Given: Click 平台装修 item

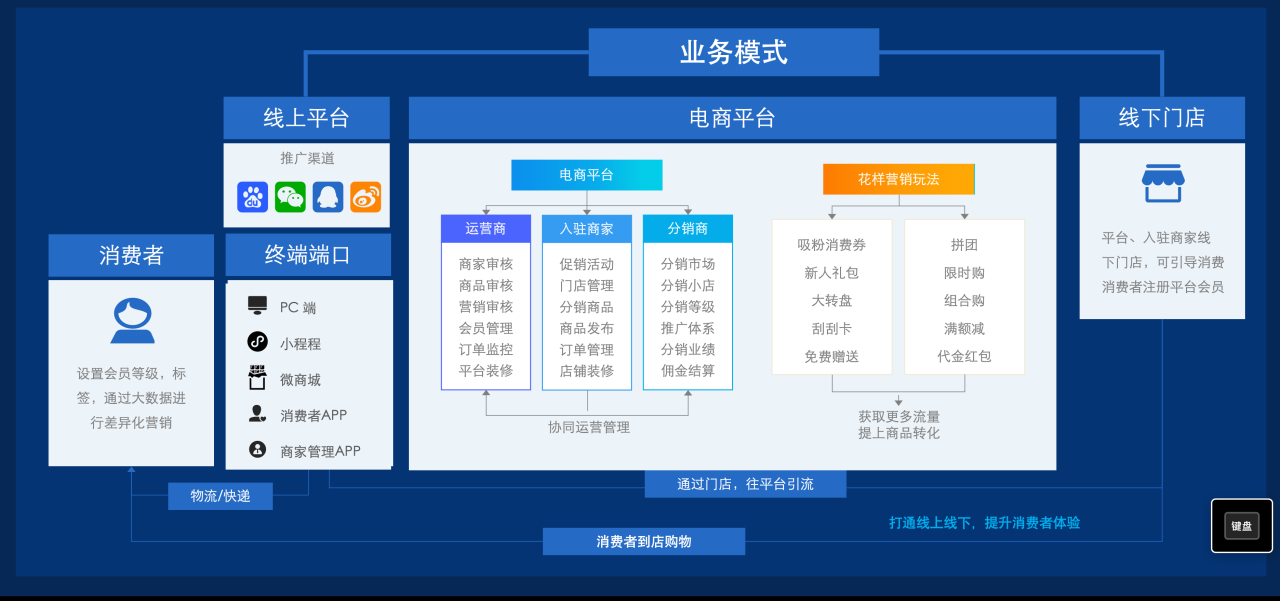Looking at the screenshot, I should pos(486,370).
